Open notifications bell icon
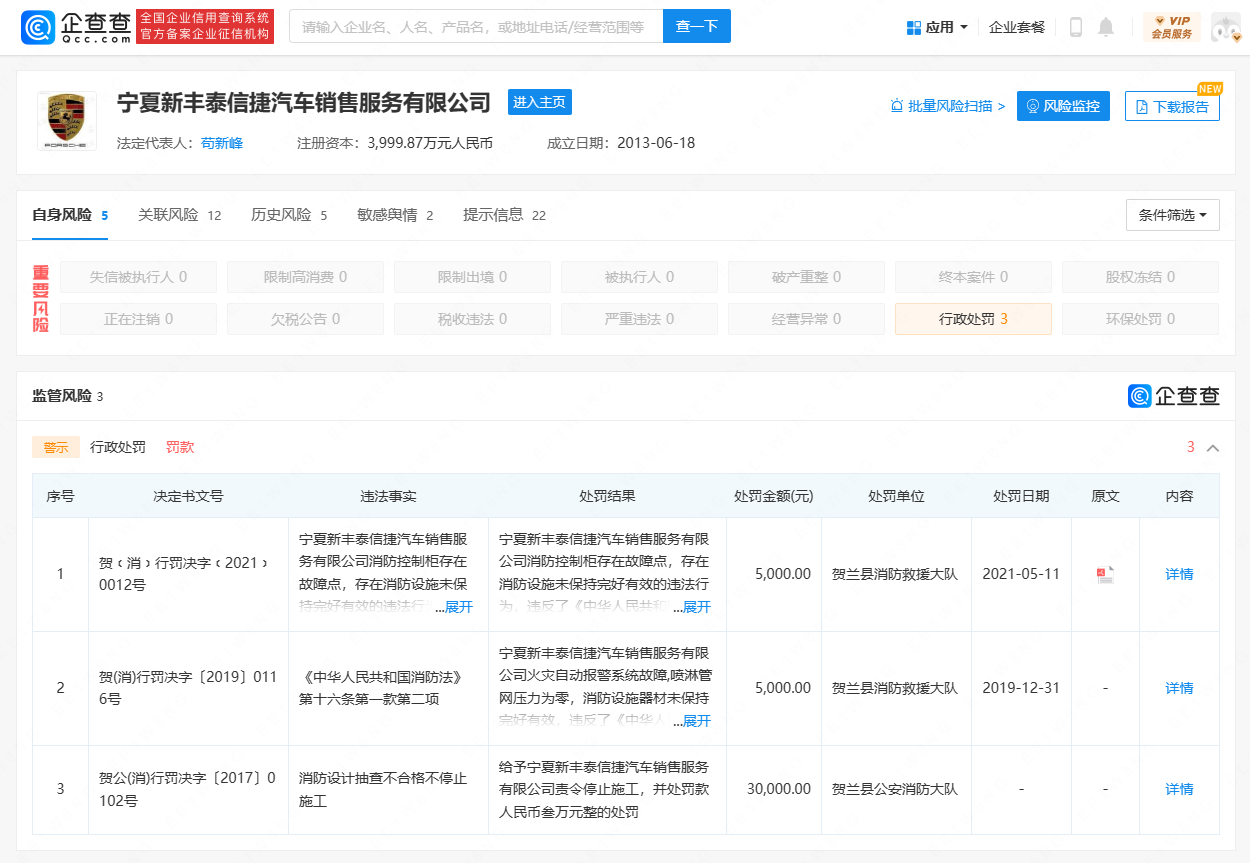Viewport: 1250px width, 863px height. [1106, 27]
